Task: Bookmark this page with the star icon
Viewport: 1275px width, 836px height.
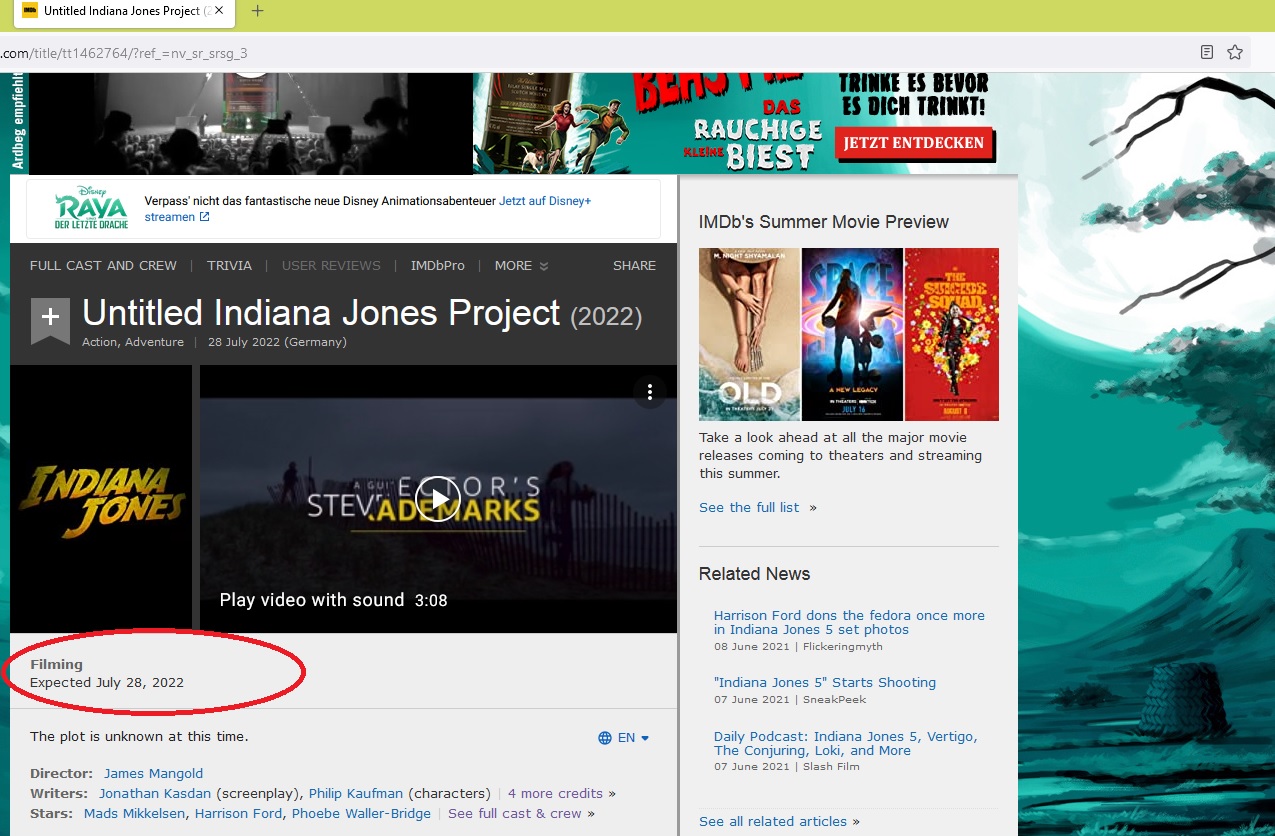Action: tap(1235, 52)
